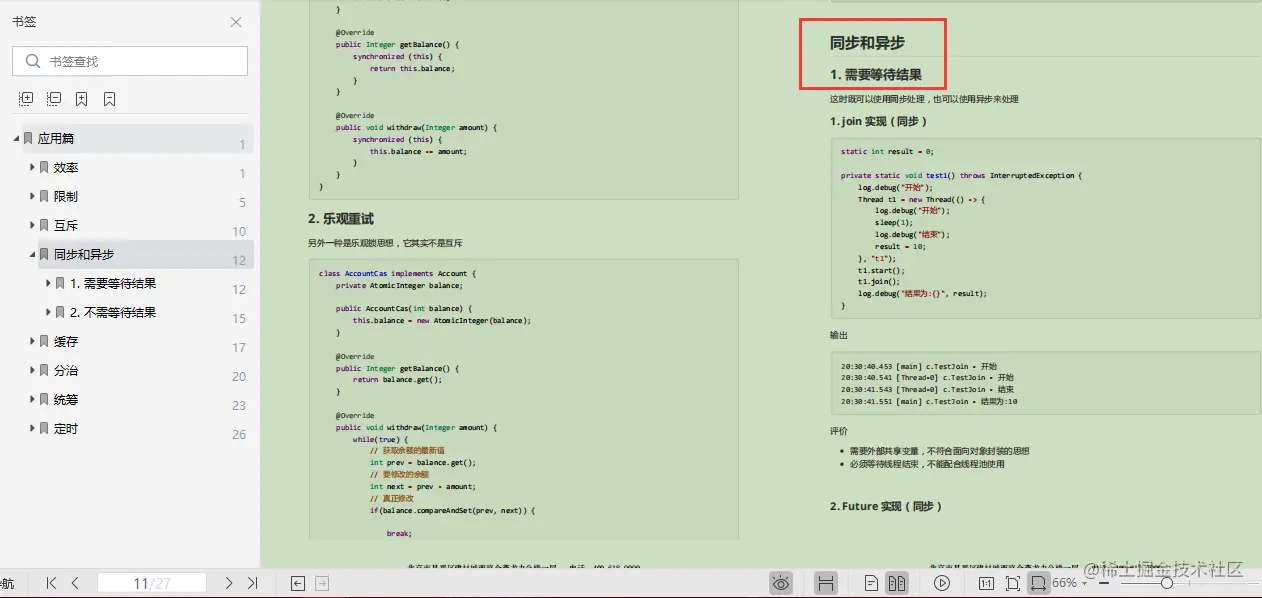Fit the whole page in window

(1012, 583)
